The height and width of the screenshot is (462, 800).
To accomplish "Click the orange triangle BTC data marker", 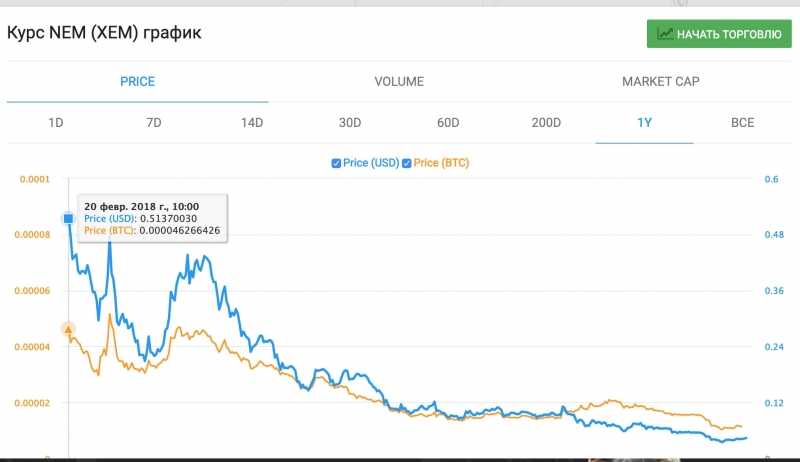I will pos(68,329).
